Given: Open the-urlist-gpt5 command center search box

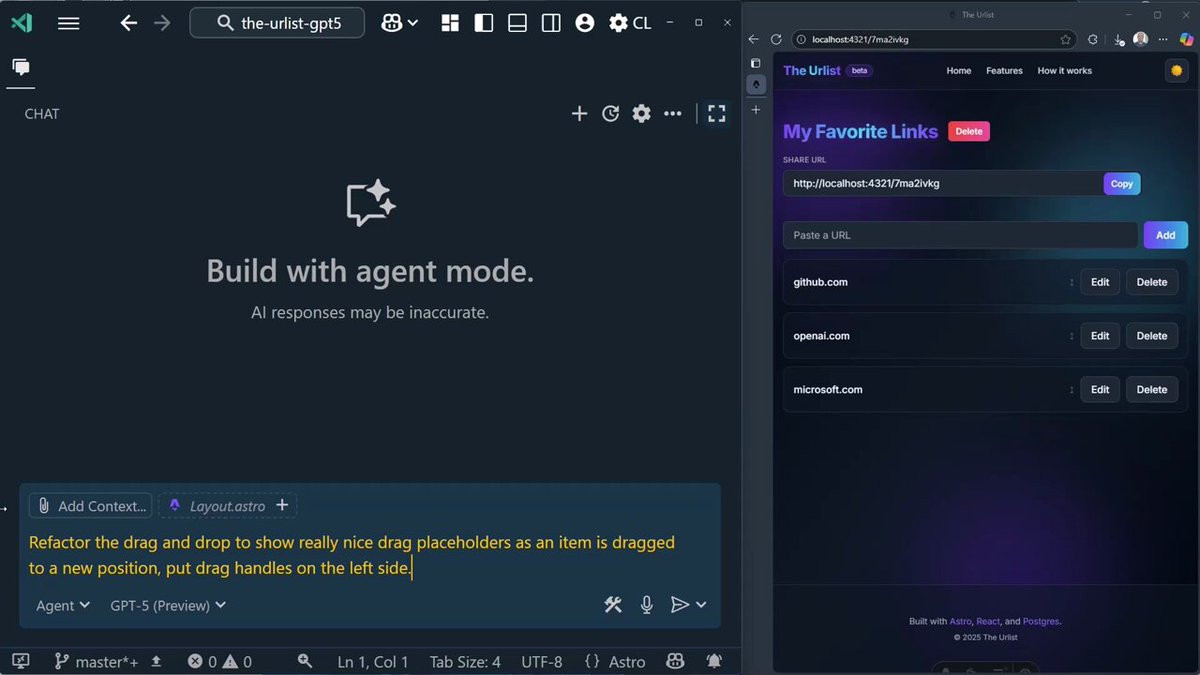Looking at the screenshot, I should pos(277,23).
